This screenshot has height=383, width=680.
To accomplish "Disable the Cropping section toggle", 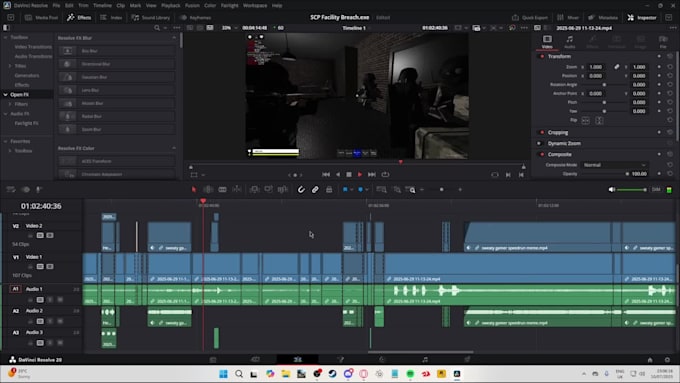I will coord(542,132).
